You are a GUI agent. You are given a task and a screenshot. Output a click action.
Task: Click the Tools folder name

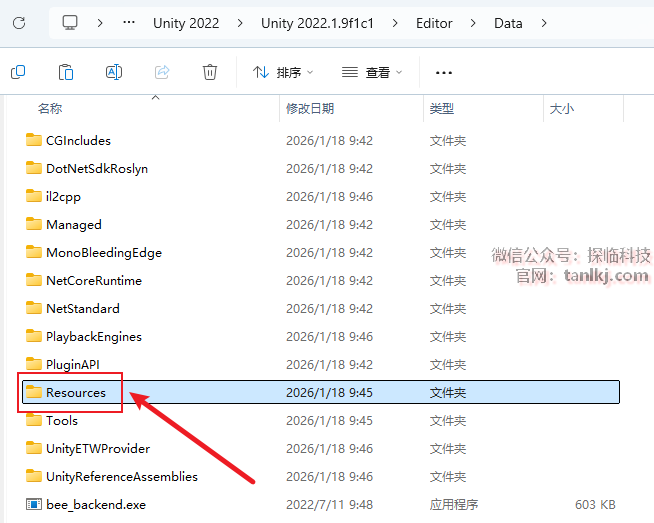click(62, 420)
